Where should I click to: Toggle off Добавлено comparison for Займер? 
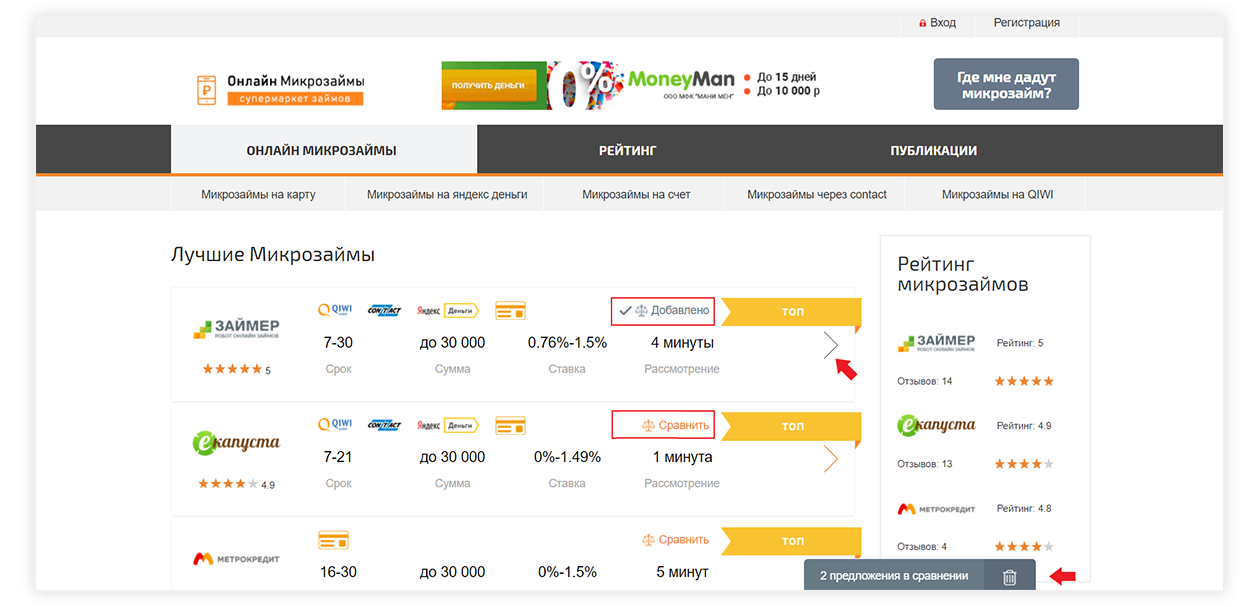tap(663, 311)
